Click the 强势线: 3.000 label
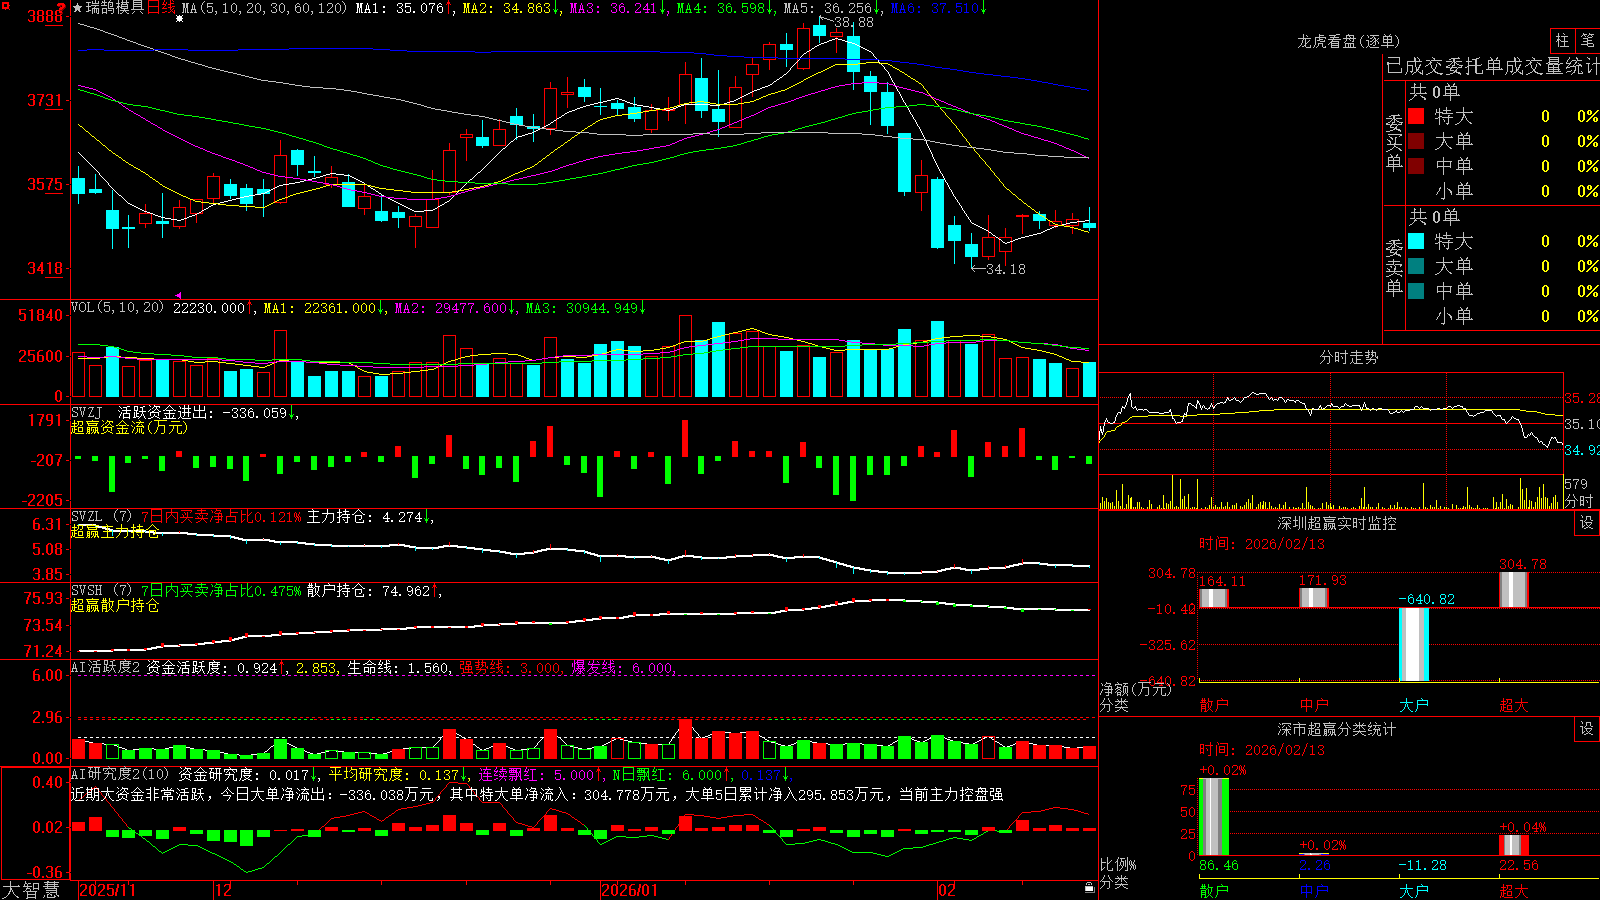The height and width of the screenshot is (900, 1600). point(510,667)
